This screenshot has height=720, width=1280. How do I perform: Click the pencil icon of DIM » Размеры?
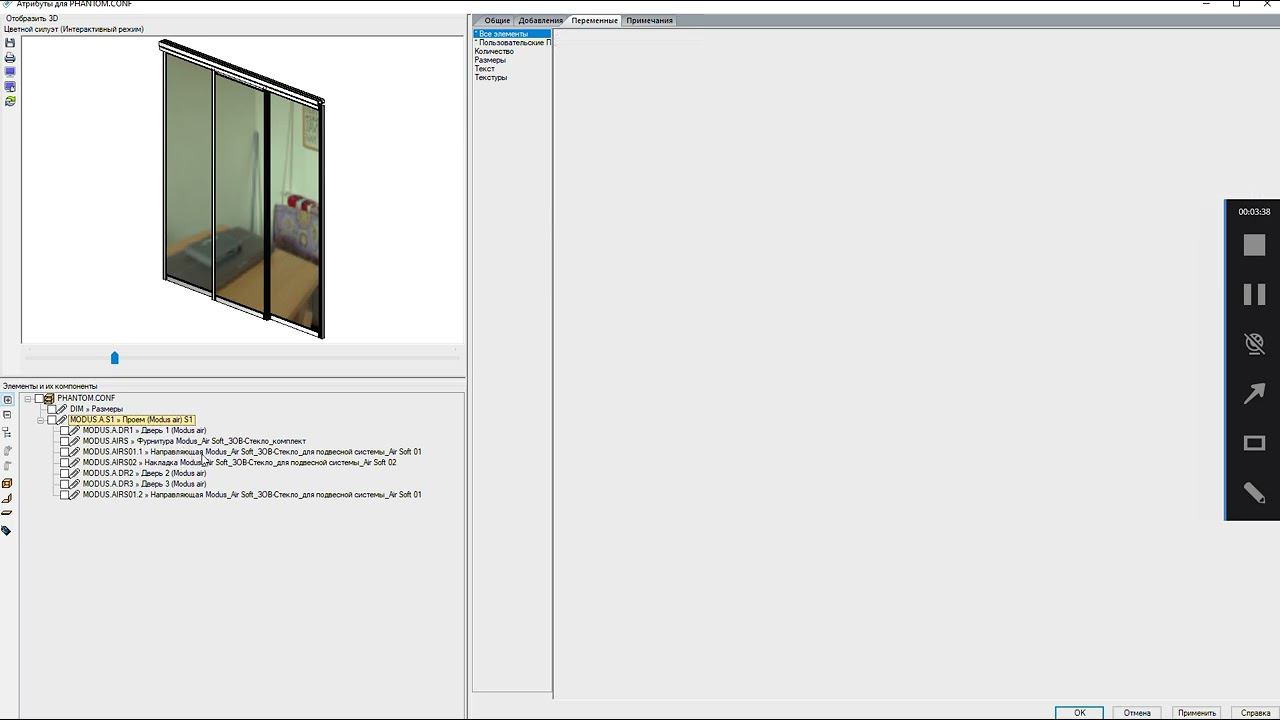pyautogui.click(x=62, y=409)
